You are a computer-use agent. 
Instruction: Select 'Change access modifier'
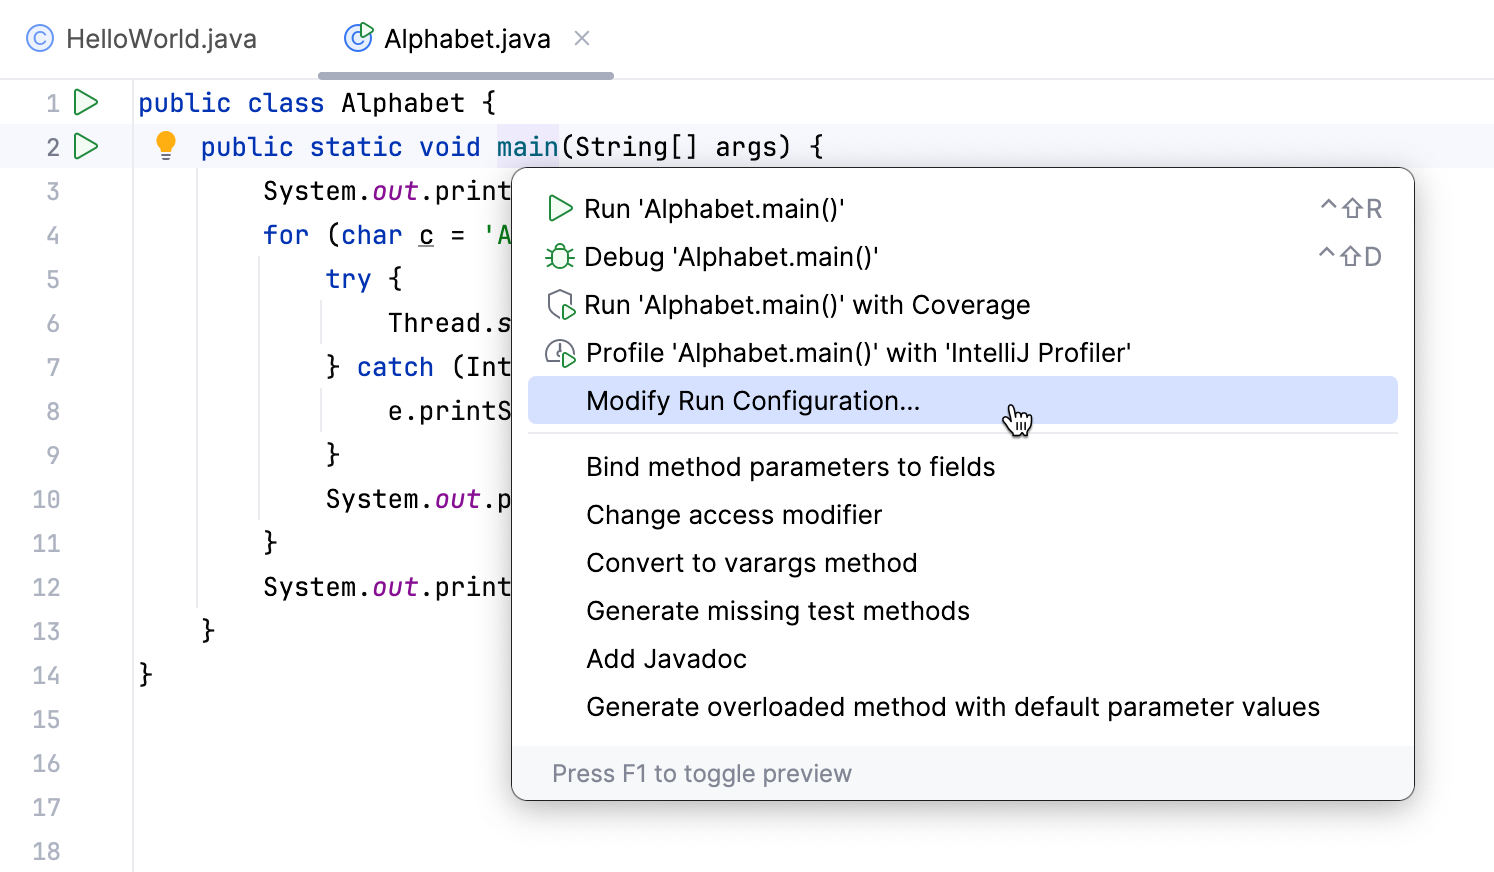point(734,514)
